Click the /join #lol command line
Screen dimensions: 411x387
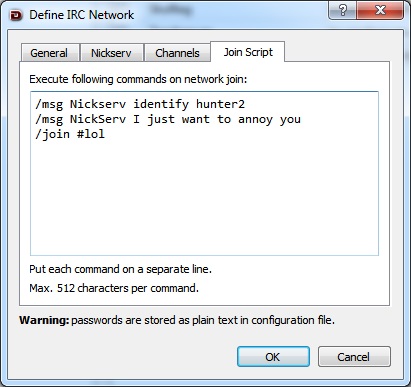point(70,134)
